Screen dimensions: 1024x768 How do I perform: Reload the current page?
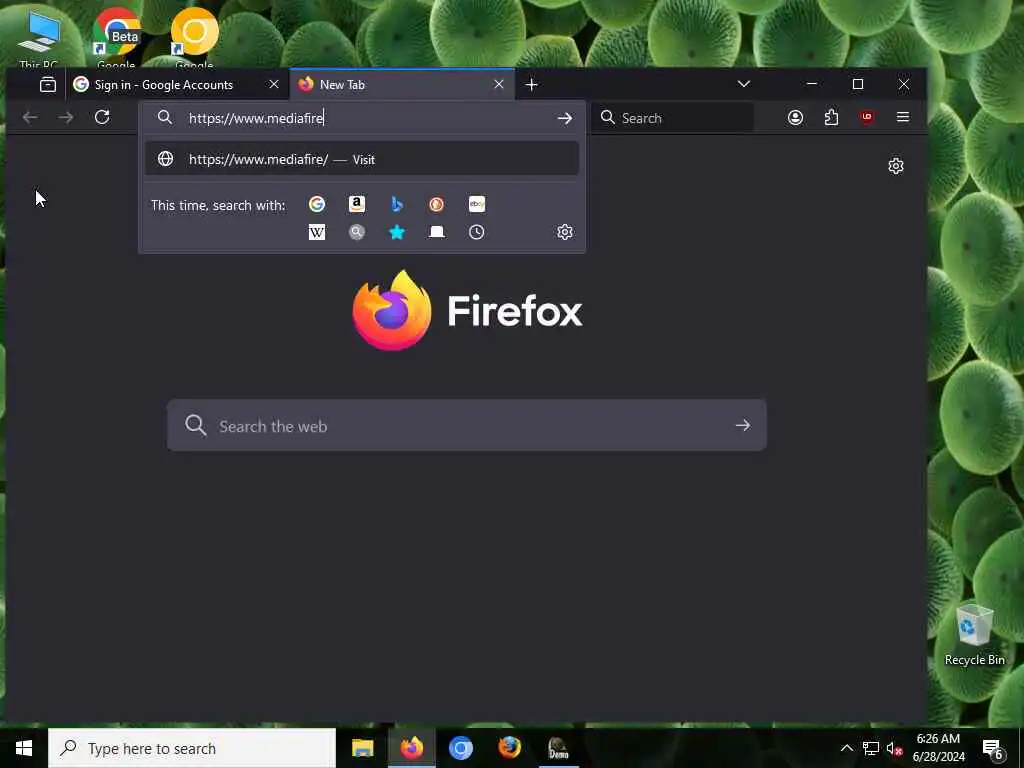click(102, 118)
